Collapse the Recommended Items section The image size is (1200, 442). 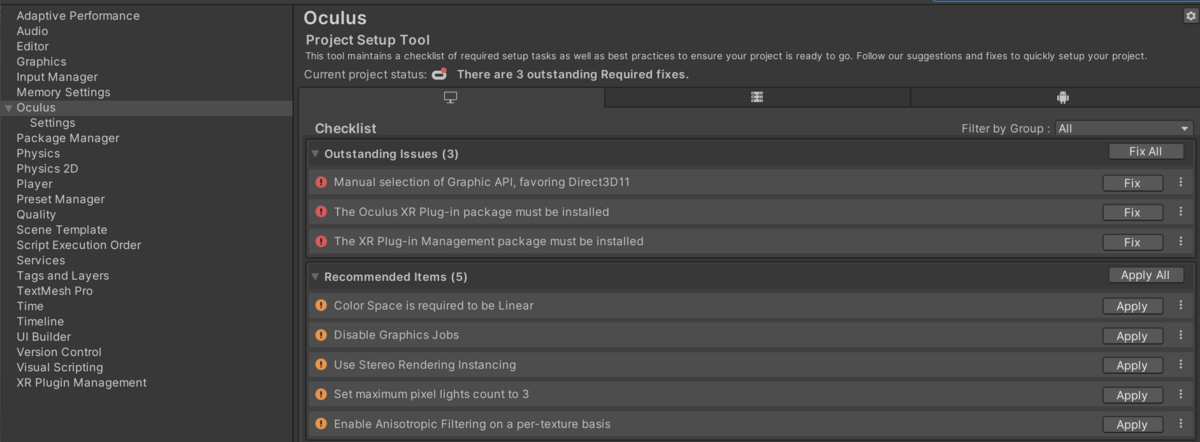pos(315,277)
